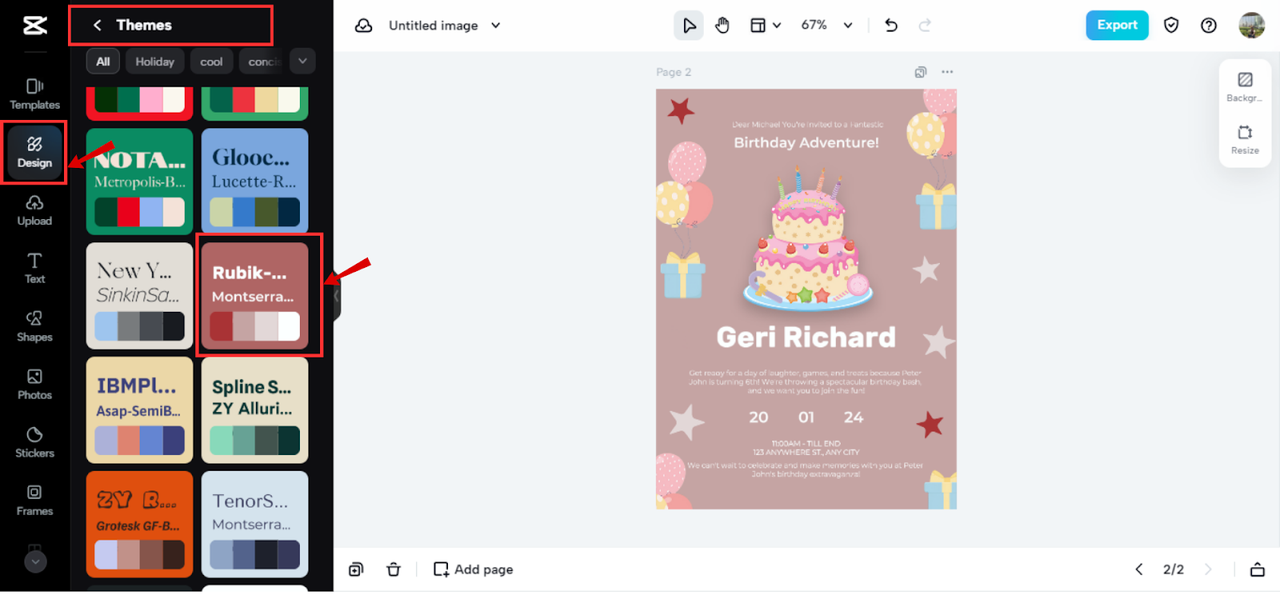Open the Untitled image name dropdown
Viewport: 1280px width, 595px height.
coord(445,25)
